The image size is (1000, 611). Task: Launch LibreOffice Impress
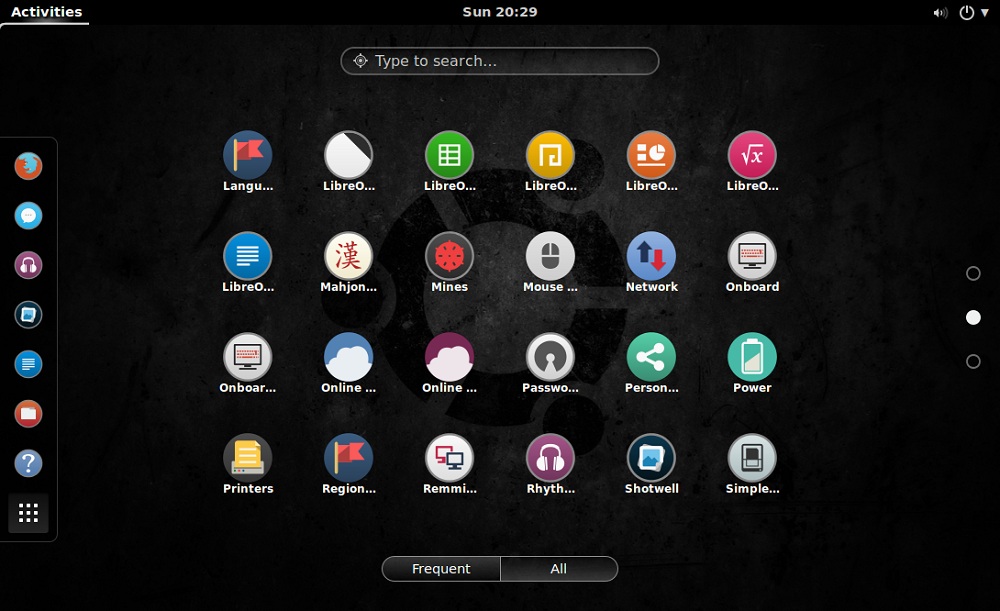click(x=651, y=155)
